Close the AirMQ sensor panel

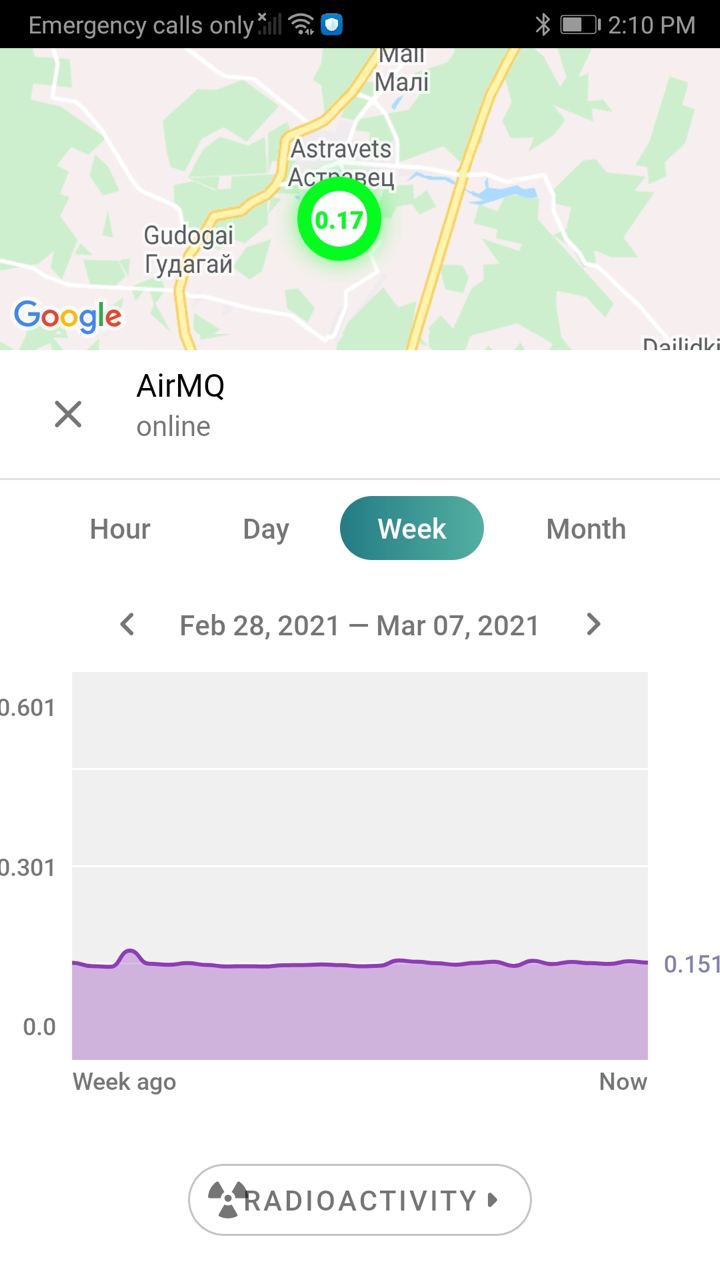tap(68, 414)
